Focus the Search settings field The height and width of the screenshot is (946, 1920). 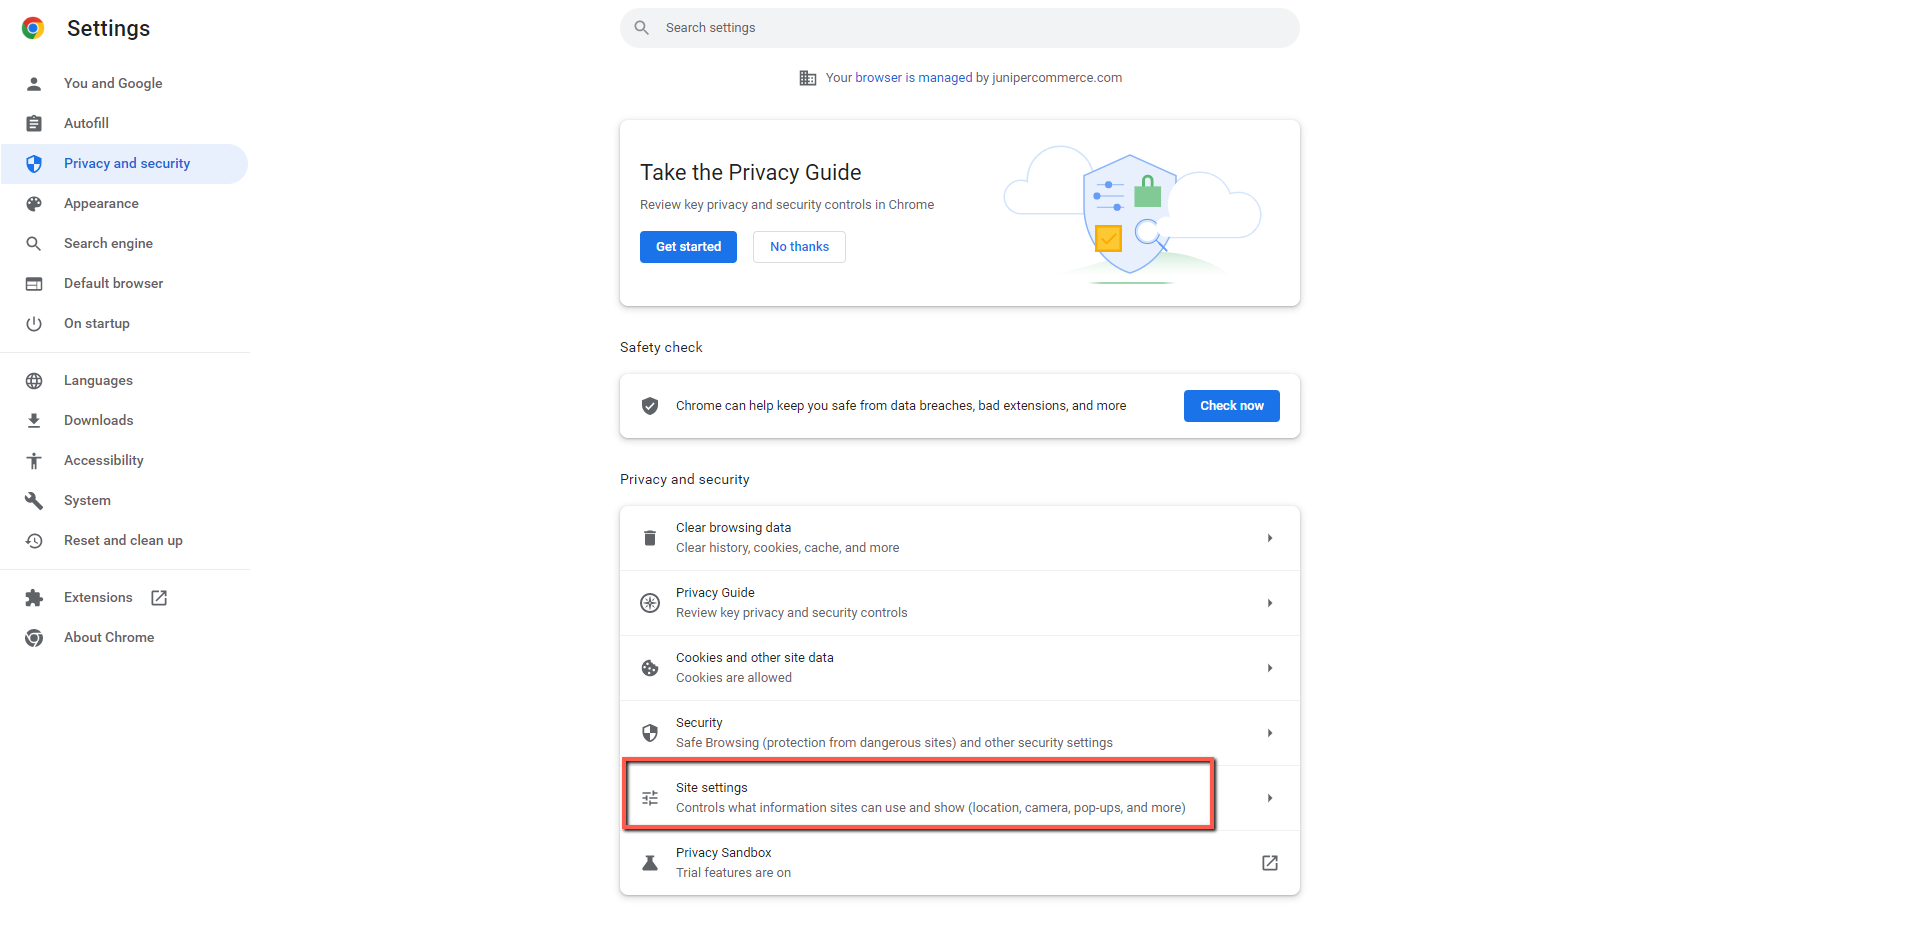[x=960, y=28]
